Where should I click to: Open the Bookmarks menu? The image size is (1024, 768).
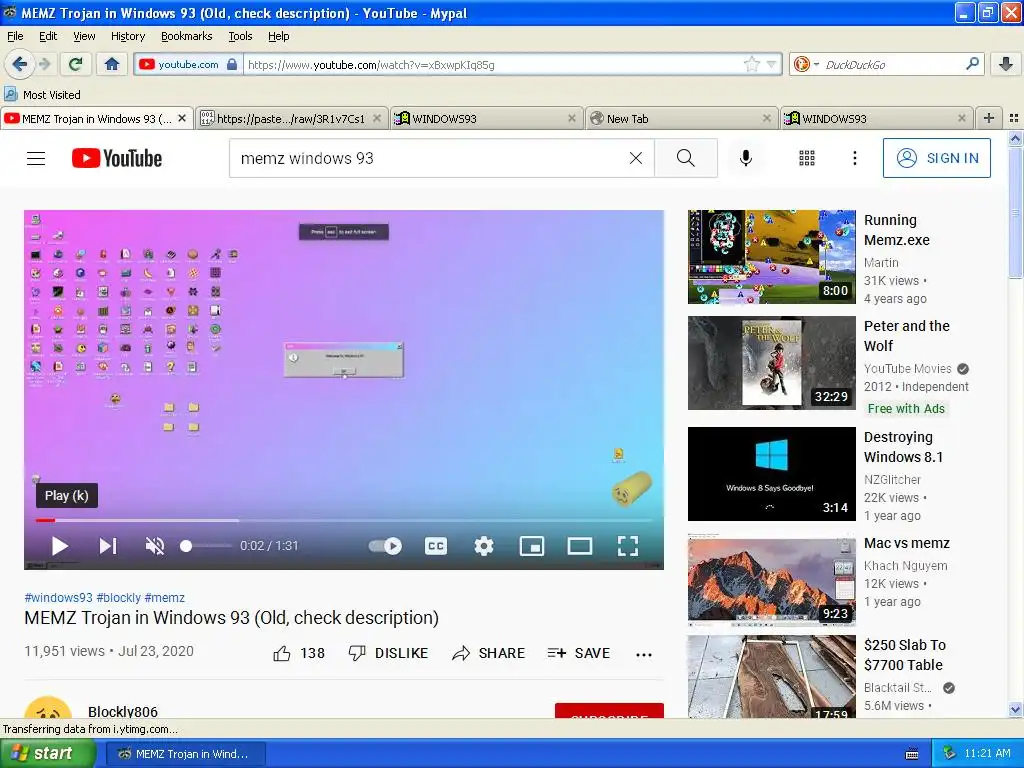186,36
